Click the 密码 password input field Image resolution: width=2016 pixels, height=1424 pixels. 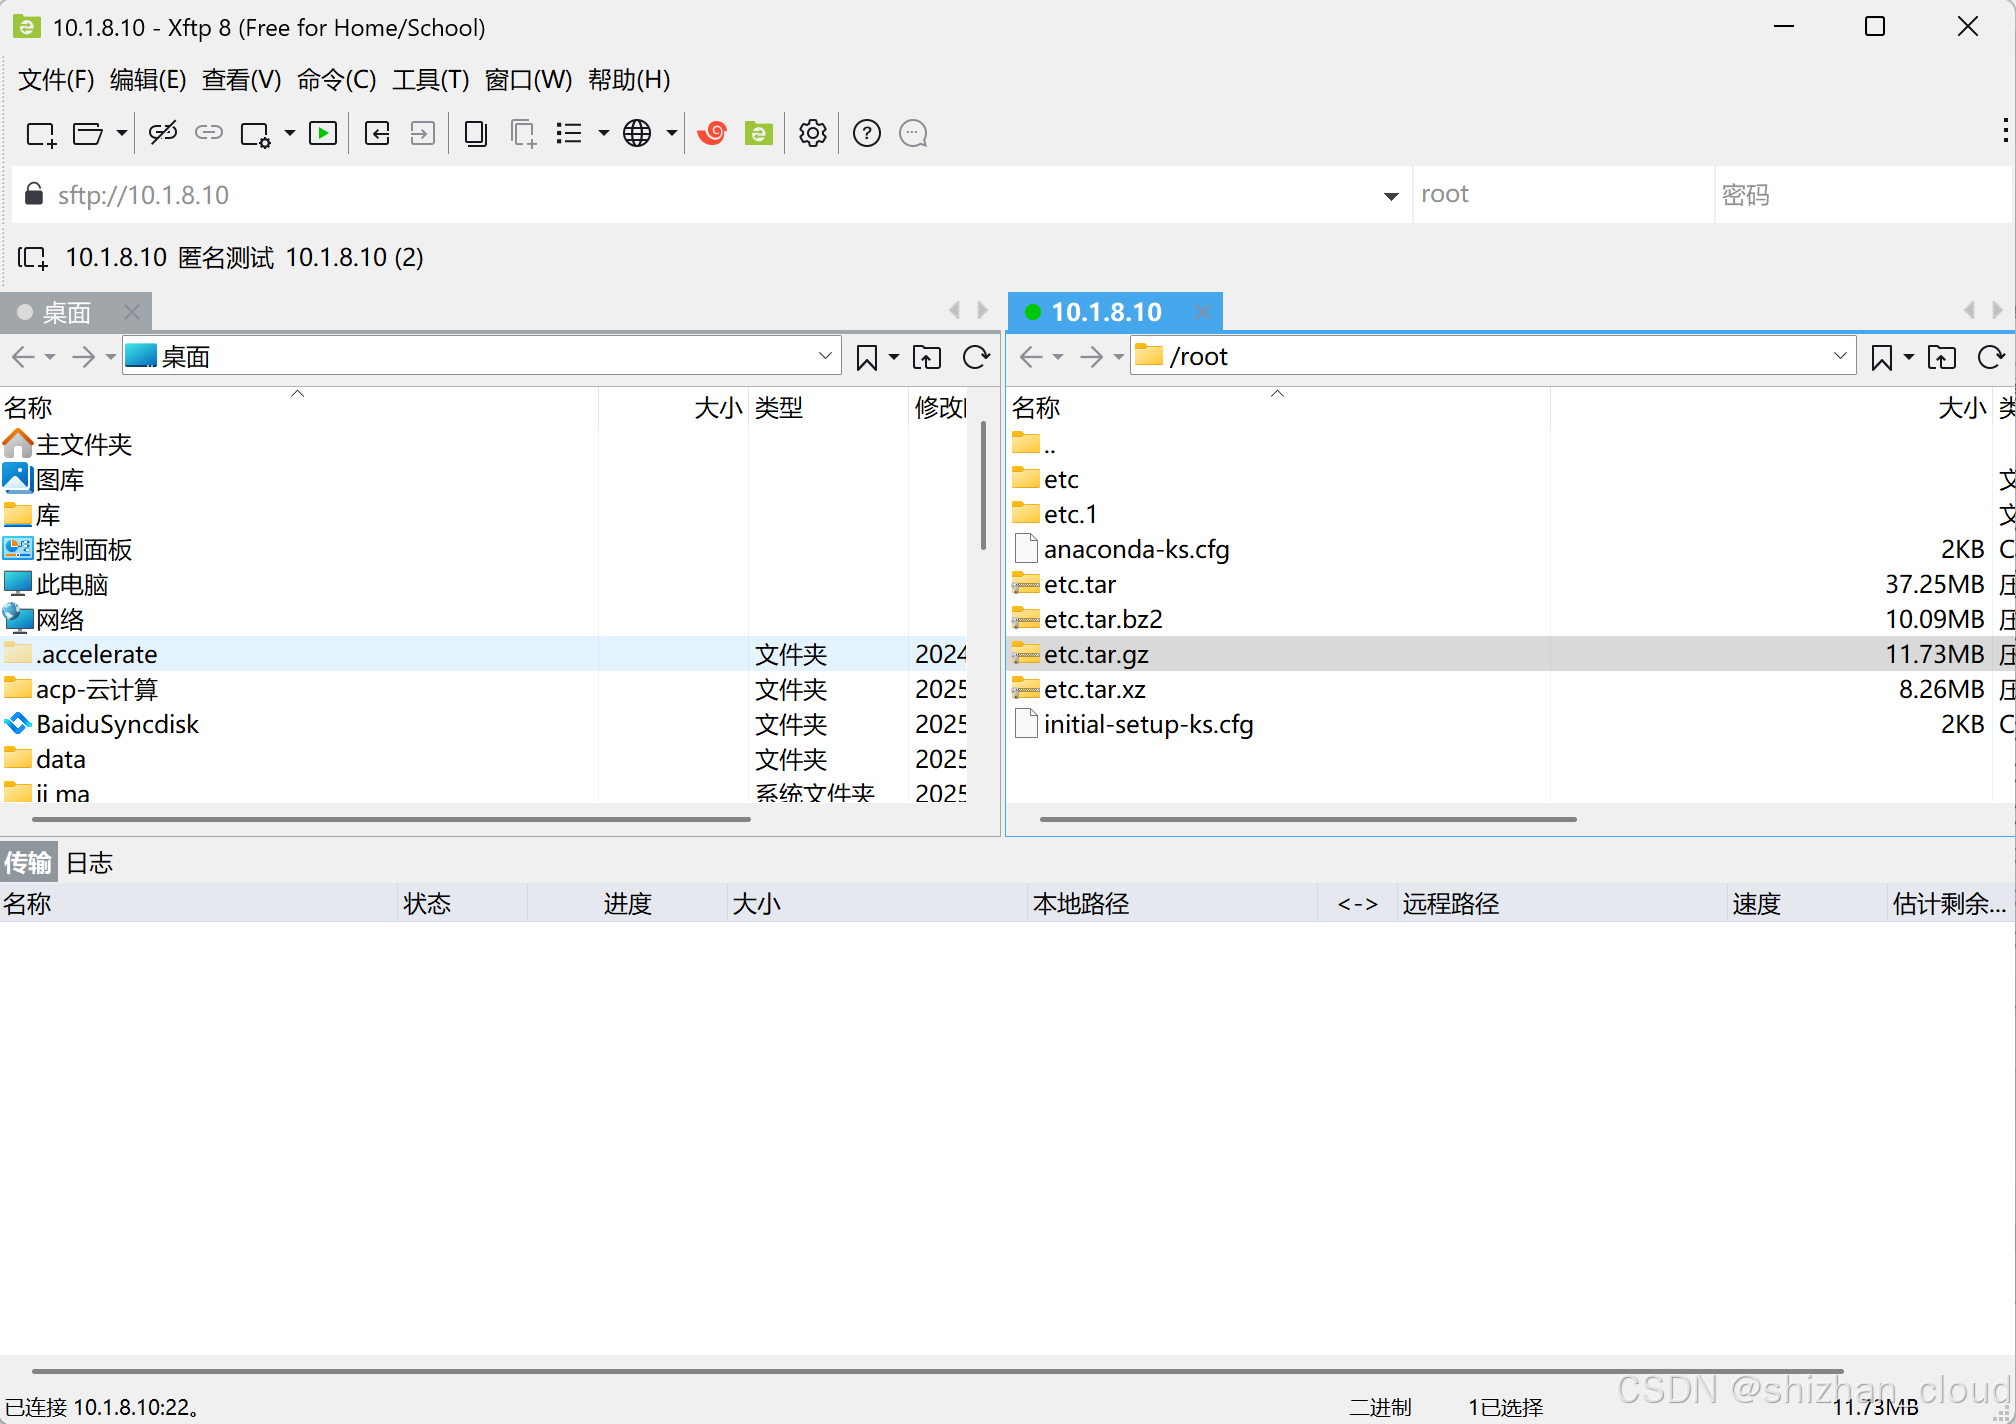tap(1860, 195)
